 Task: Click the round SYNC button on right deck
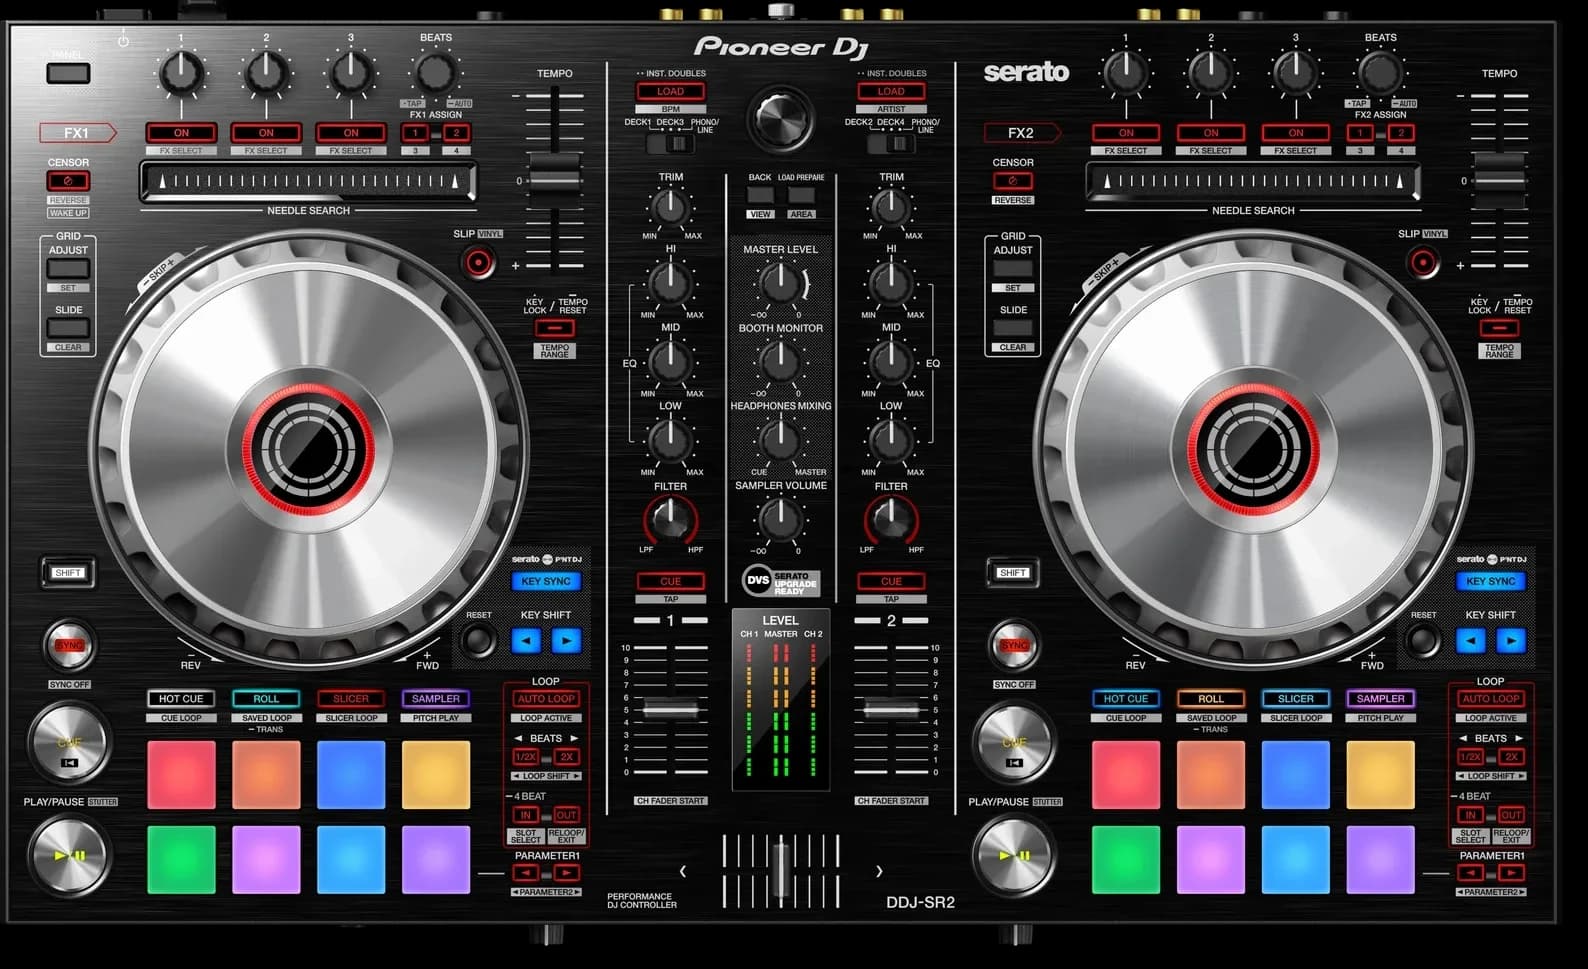(1014, 645)
